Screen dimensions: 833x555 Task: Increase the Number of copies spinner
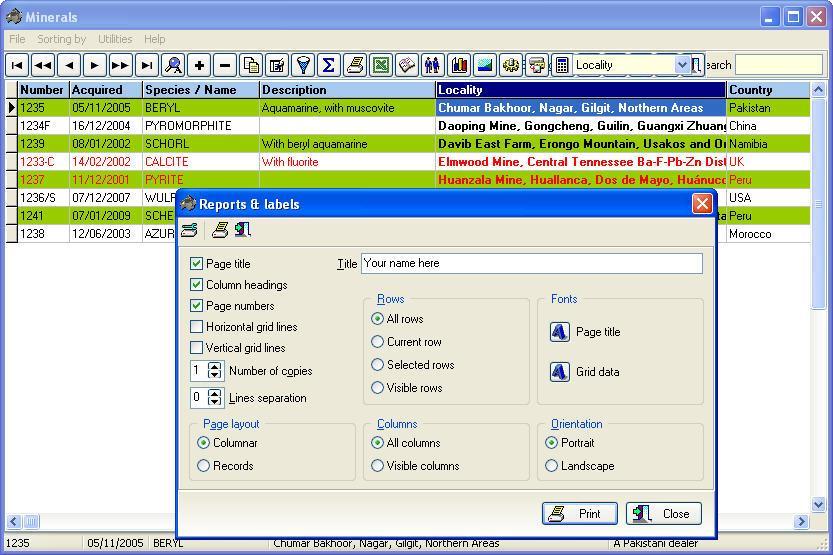pos(215,366)
